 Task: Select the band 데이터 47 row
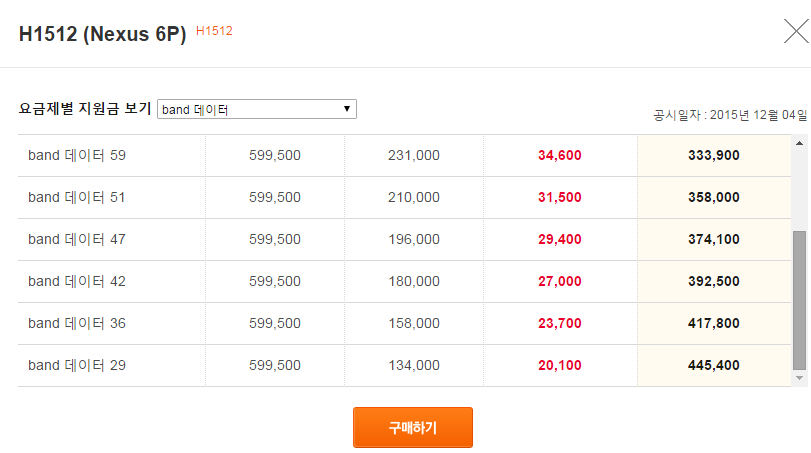coord(77,239)
